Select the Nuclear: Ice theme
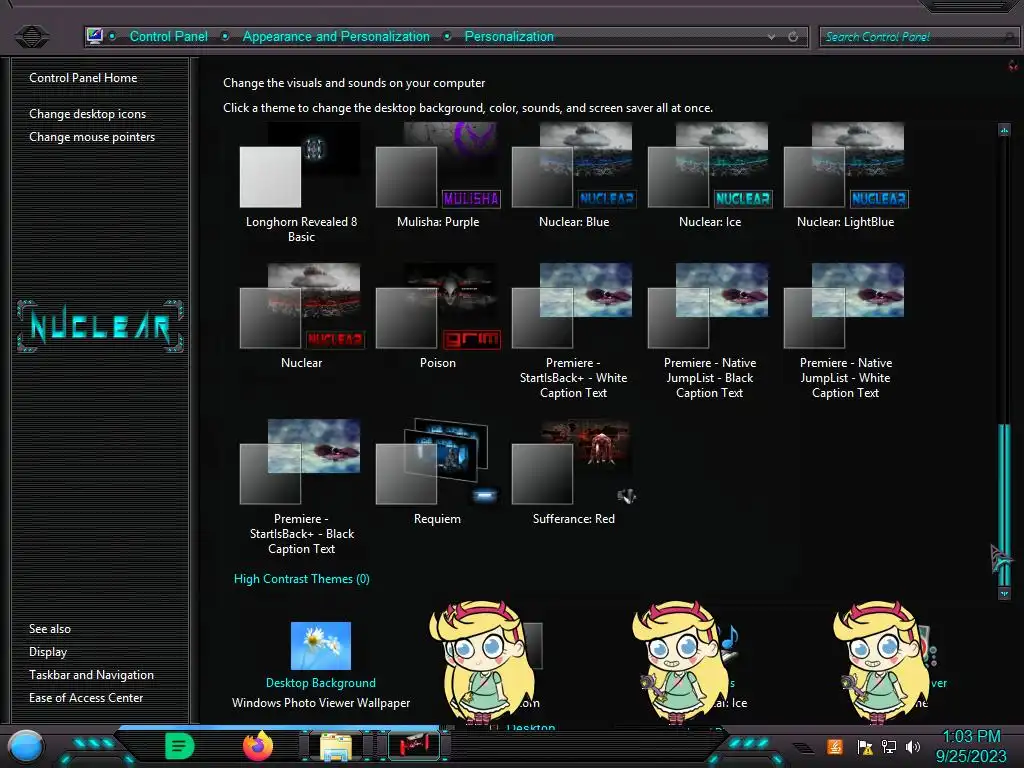The height and width of the screenshot is (768, 1024). click(710, 176)
